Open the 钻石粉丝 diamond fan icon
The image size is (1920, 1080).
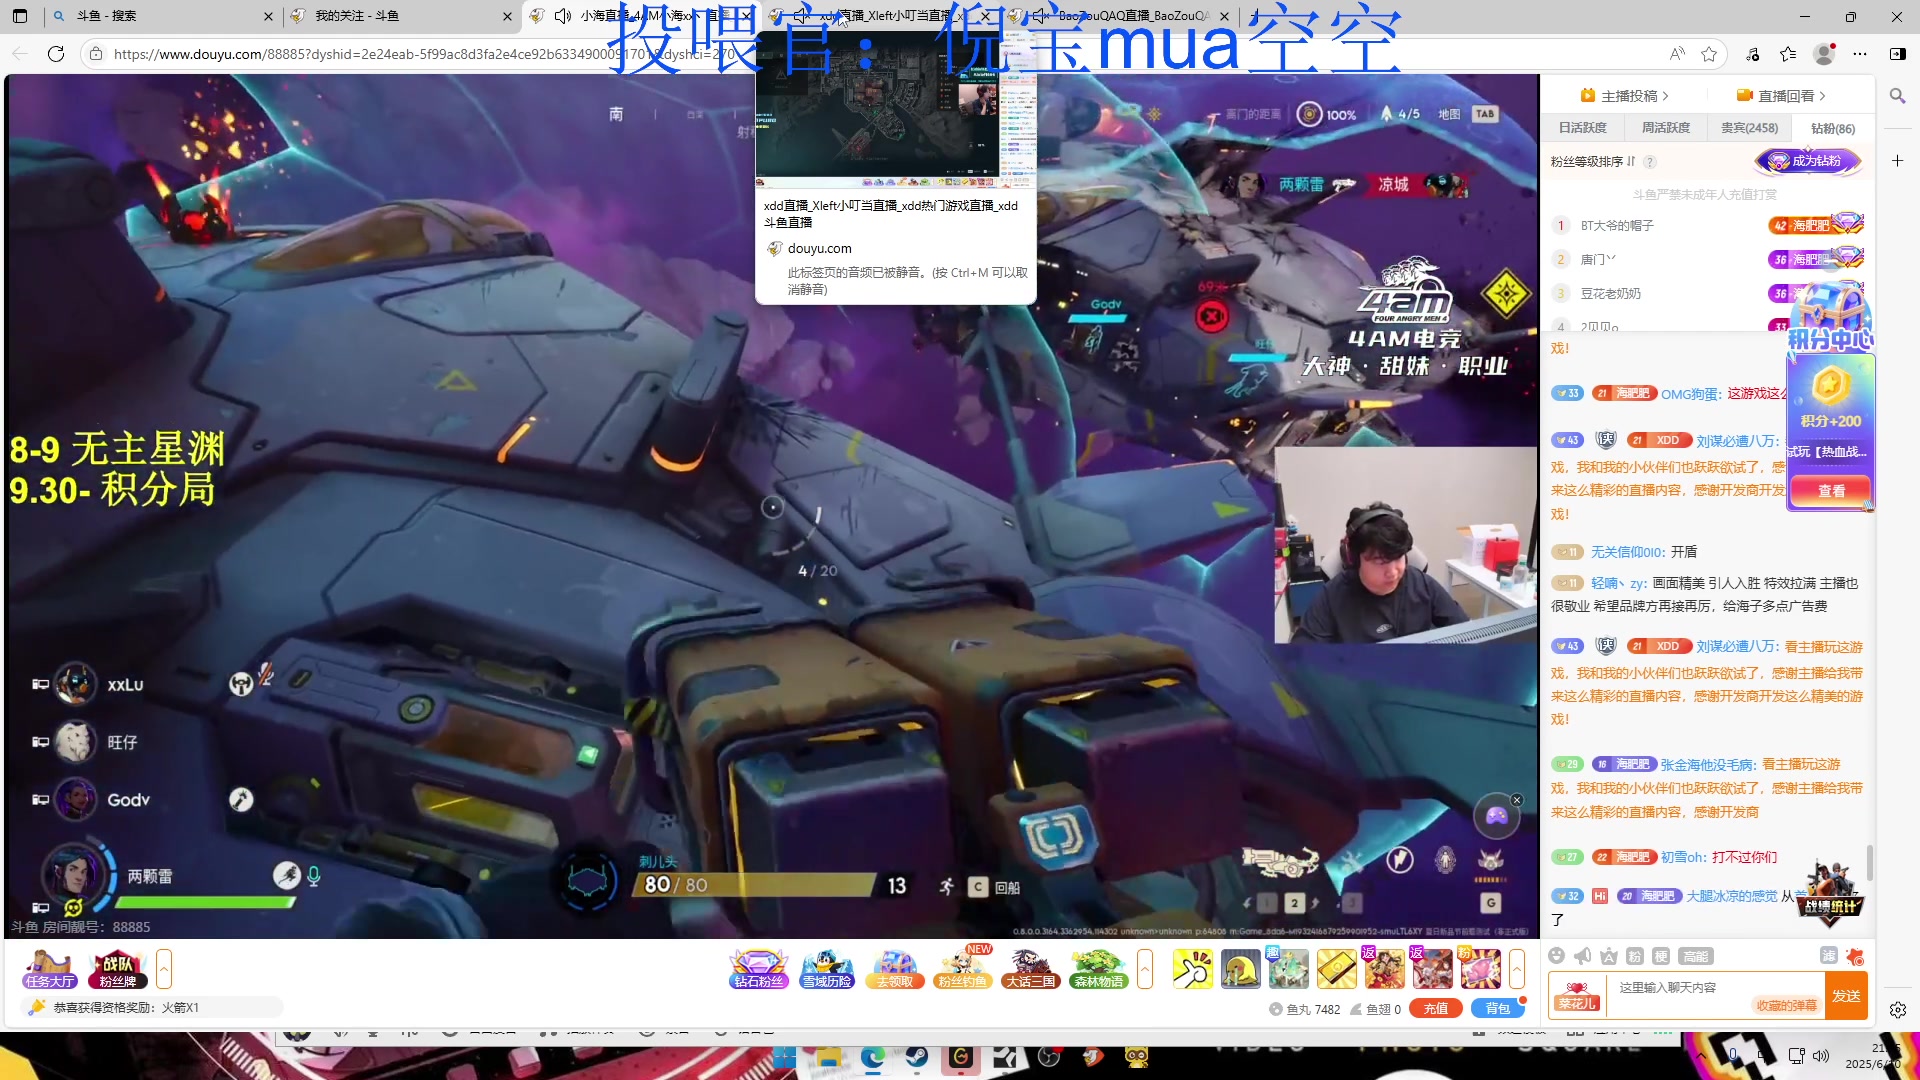coord(758,968)
